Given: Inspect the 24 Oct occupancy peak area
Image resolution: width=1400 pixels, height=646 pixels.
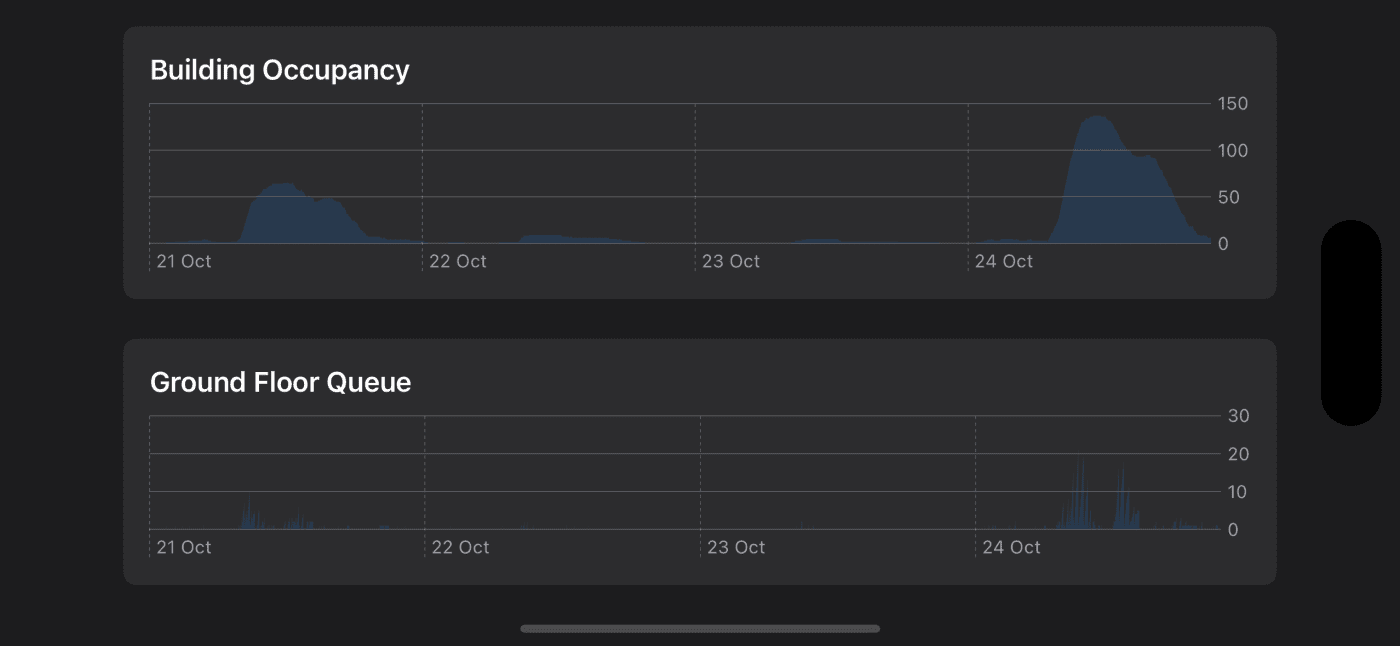Looking at the screenshot, I should click(1098, 180).
